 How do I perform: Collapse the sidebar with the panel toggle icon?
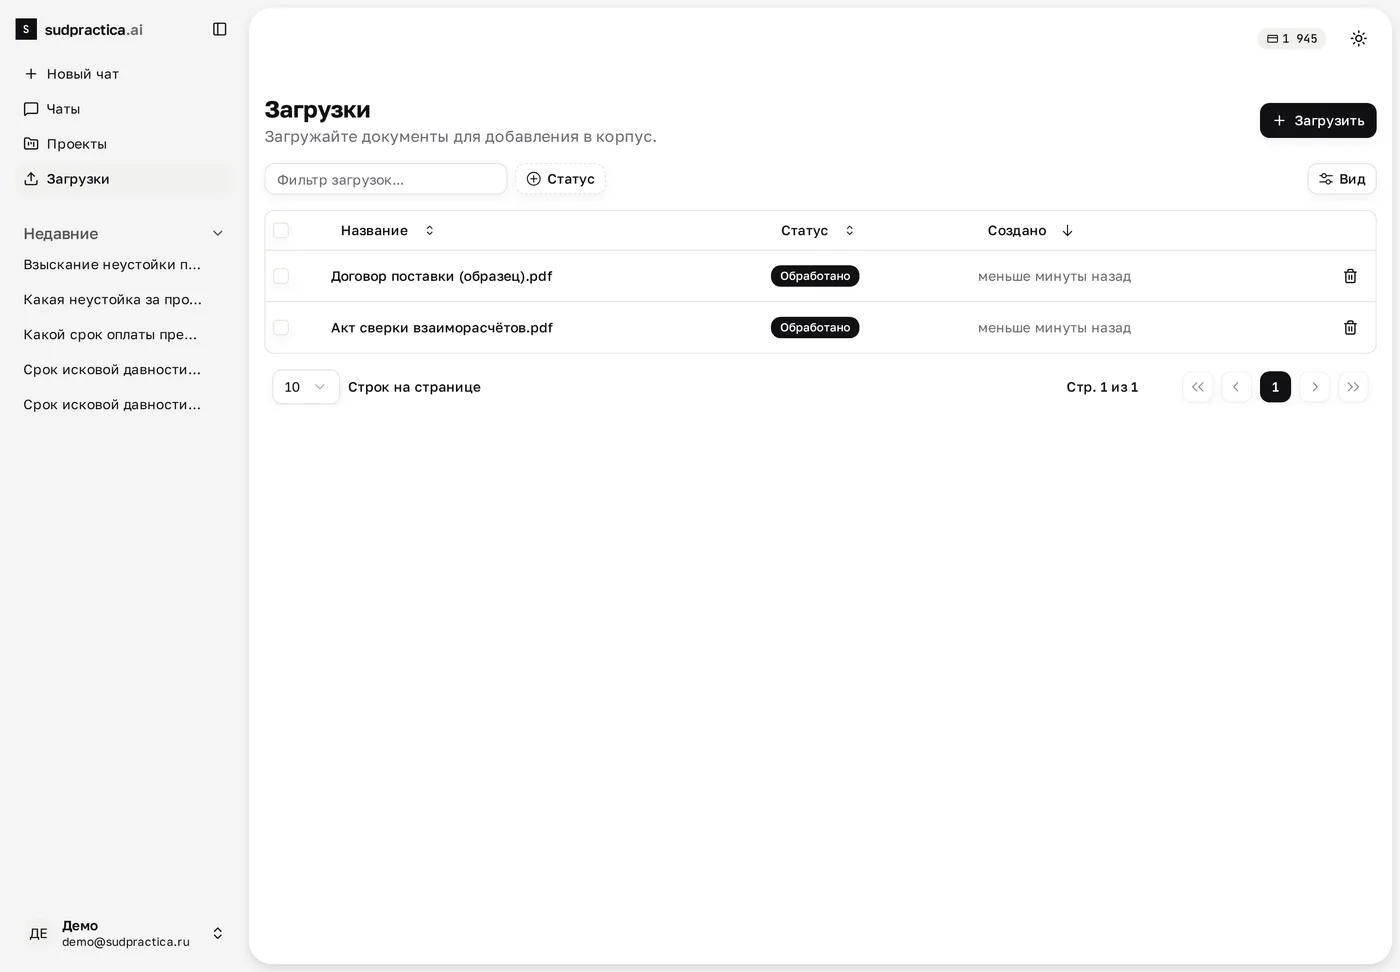coord(220,29)
